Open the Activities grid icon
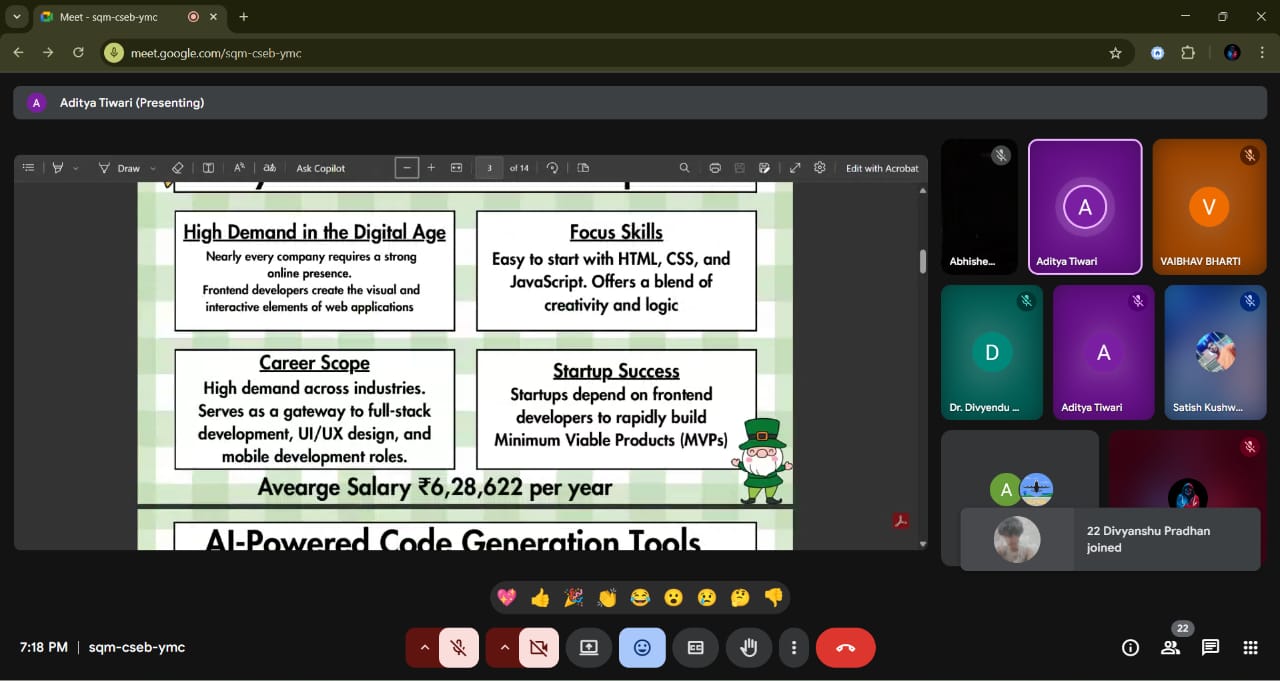 1250,648
